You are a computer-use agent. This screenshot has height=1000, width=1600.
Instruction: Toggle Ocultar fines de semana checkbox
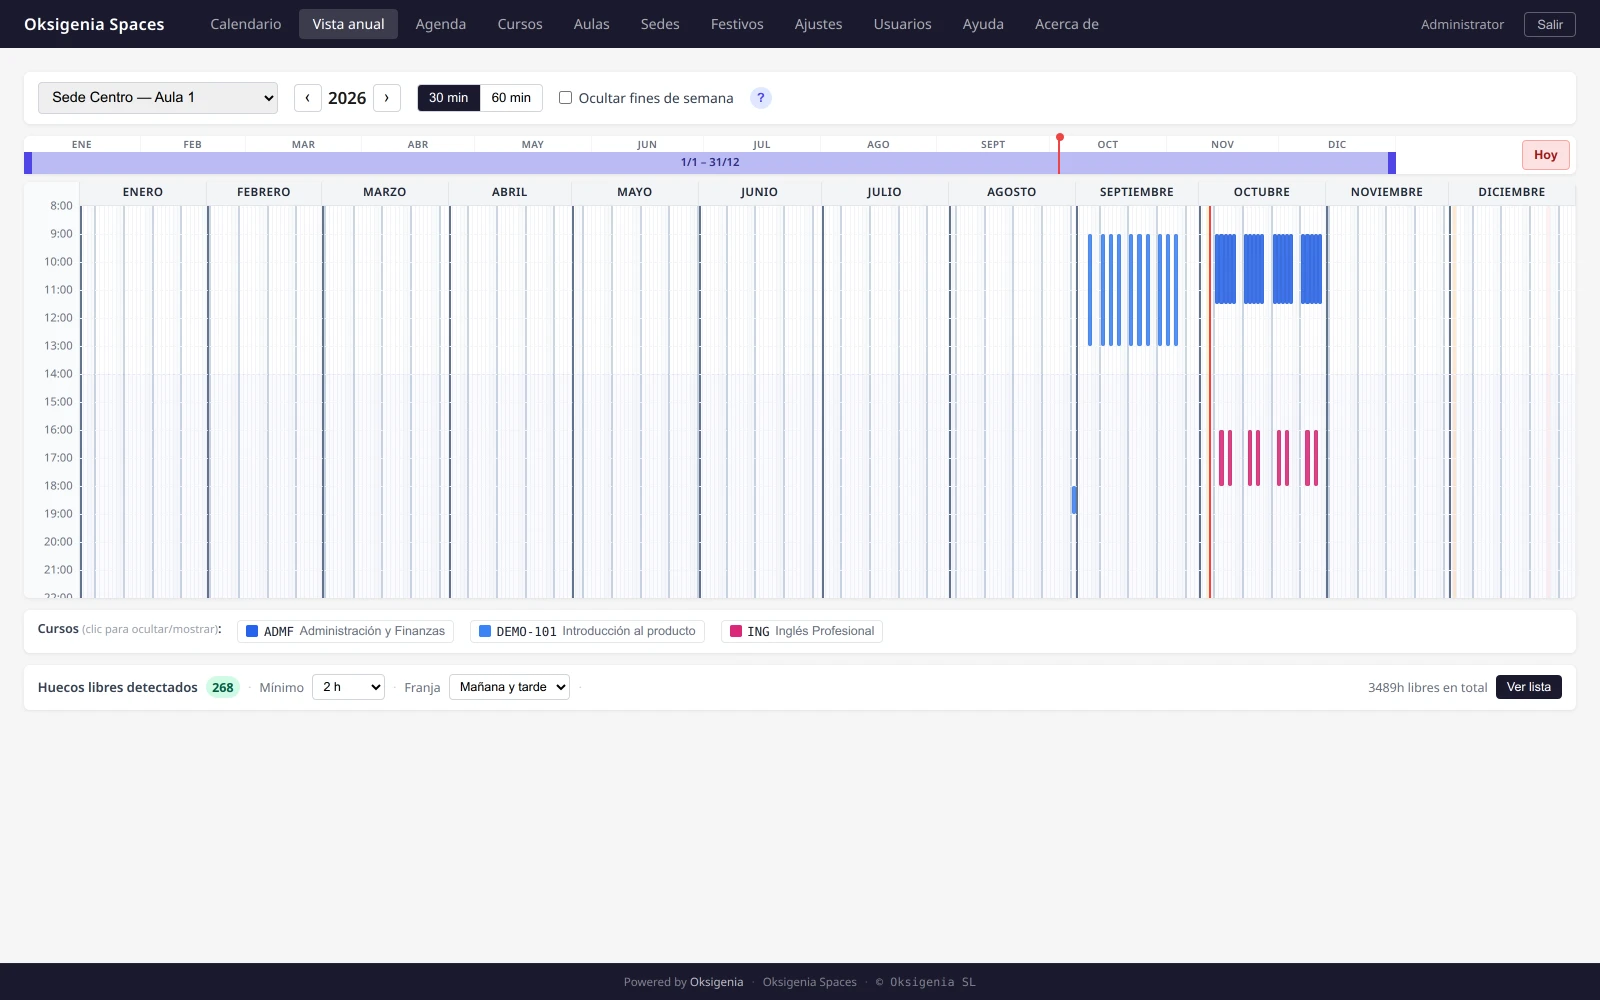coord(565,98)
